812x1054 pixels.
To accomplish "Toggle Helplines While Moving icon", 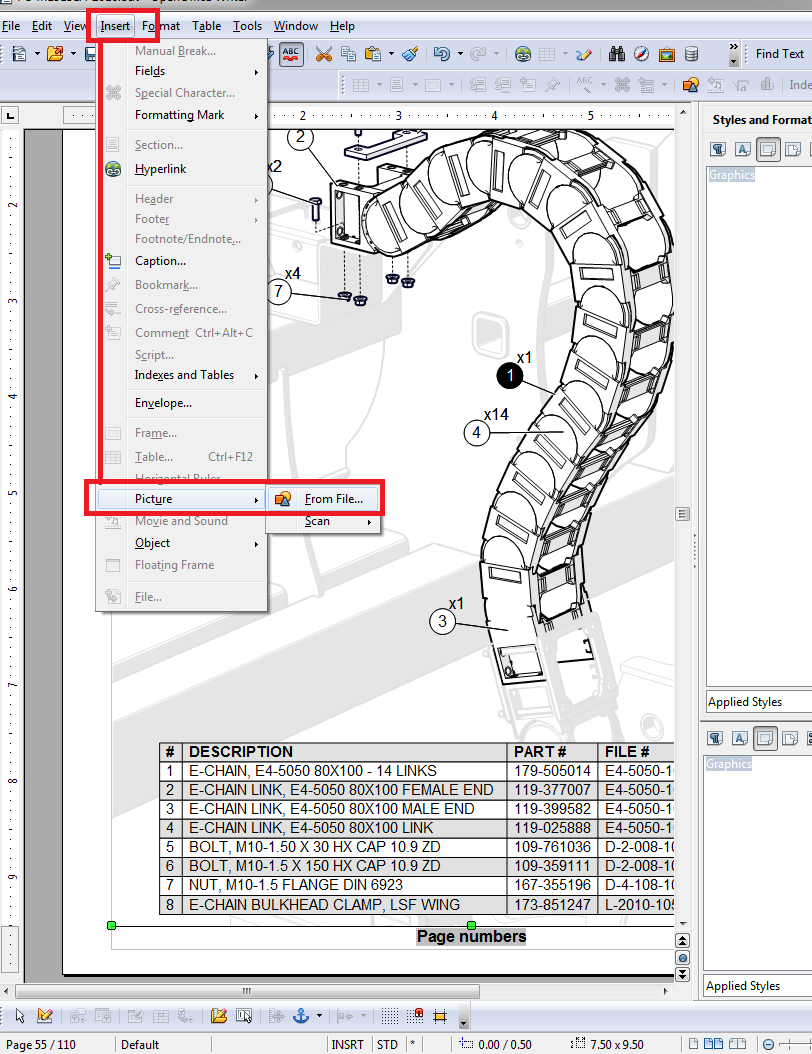I will [440, 1016].
